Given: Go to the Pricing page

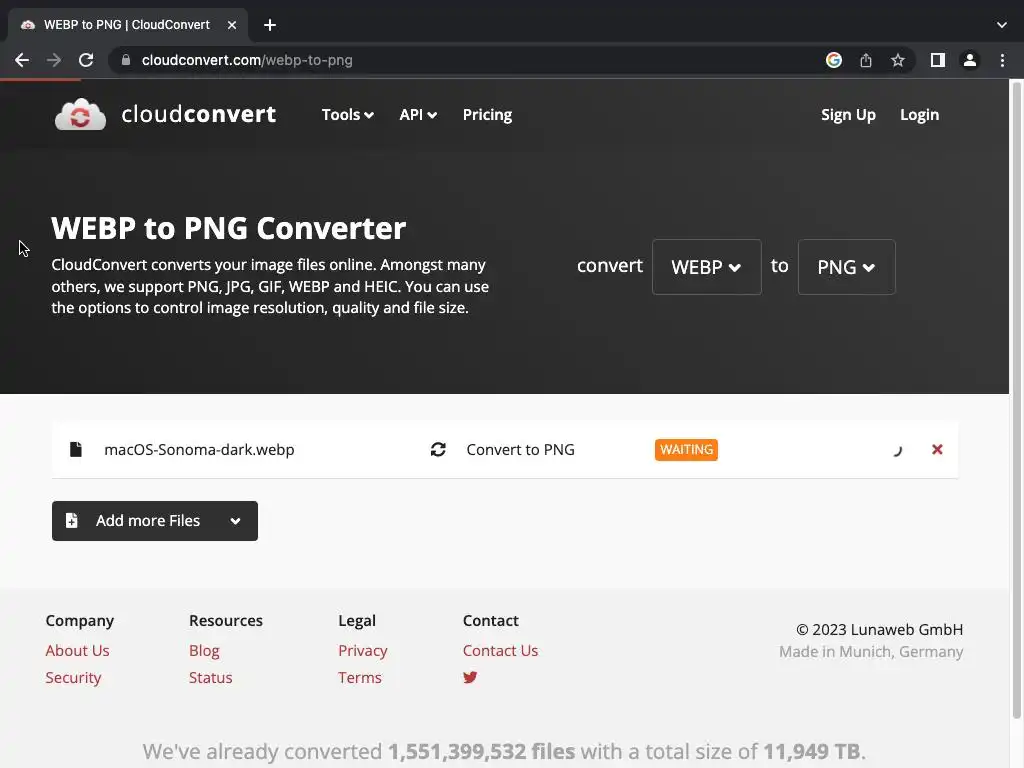Looking at the screenshot, I should (x=487, y=115).
